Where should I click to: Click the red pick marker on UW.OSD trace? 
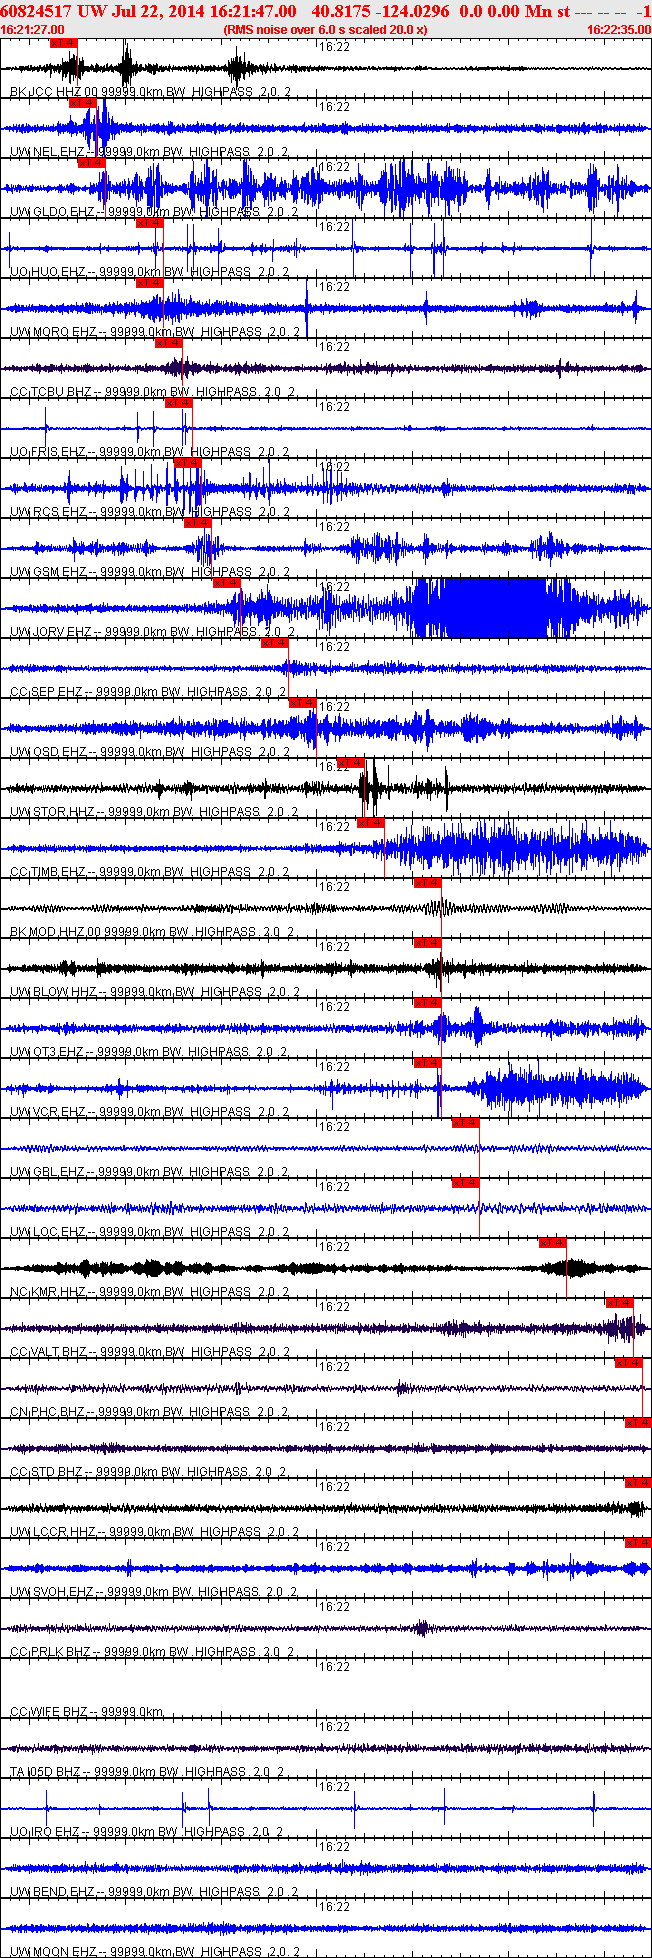point(303,703)
